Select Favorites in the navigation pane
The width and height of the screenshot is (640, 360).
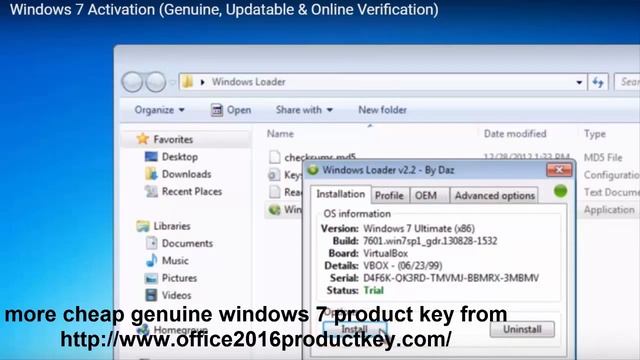(x=173, y=140)
